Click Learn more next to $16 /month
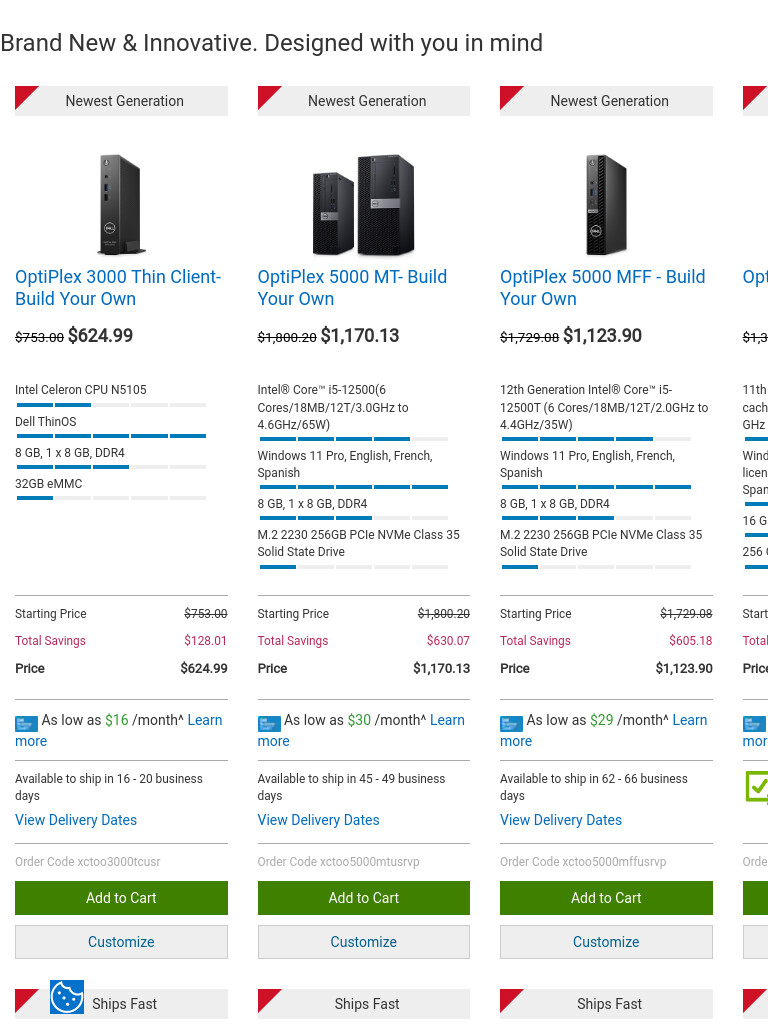This screenshot has width=768, height=1024. [x=204, y=720]
